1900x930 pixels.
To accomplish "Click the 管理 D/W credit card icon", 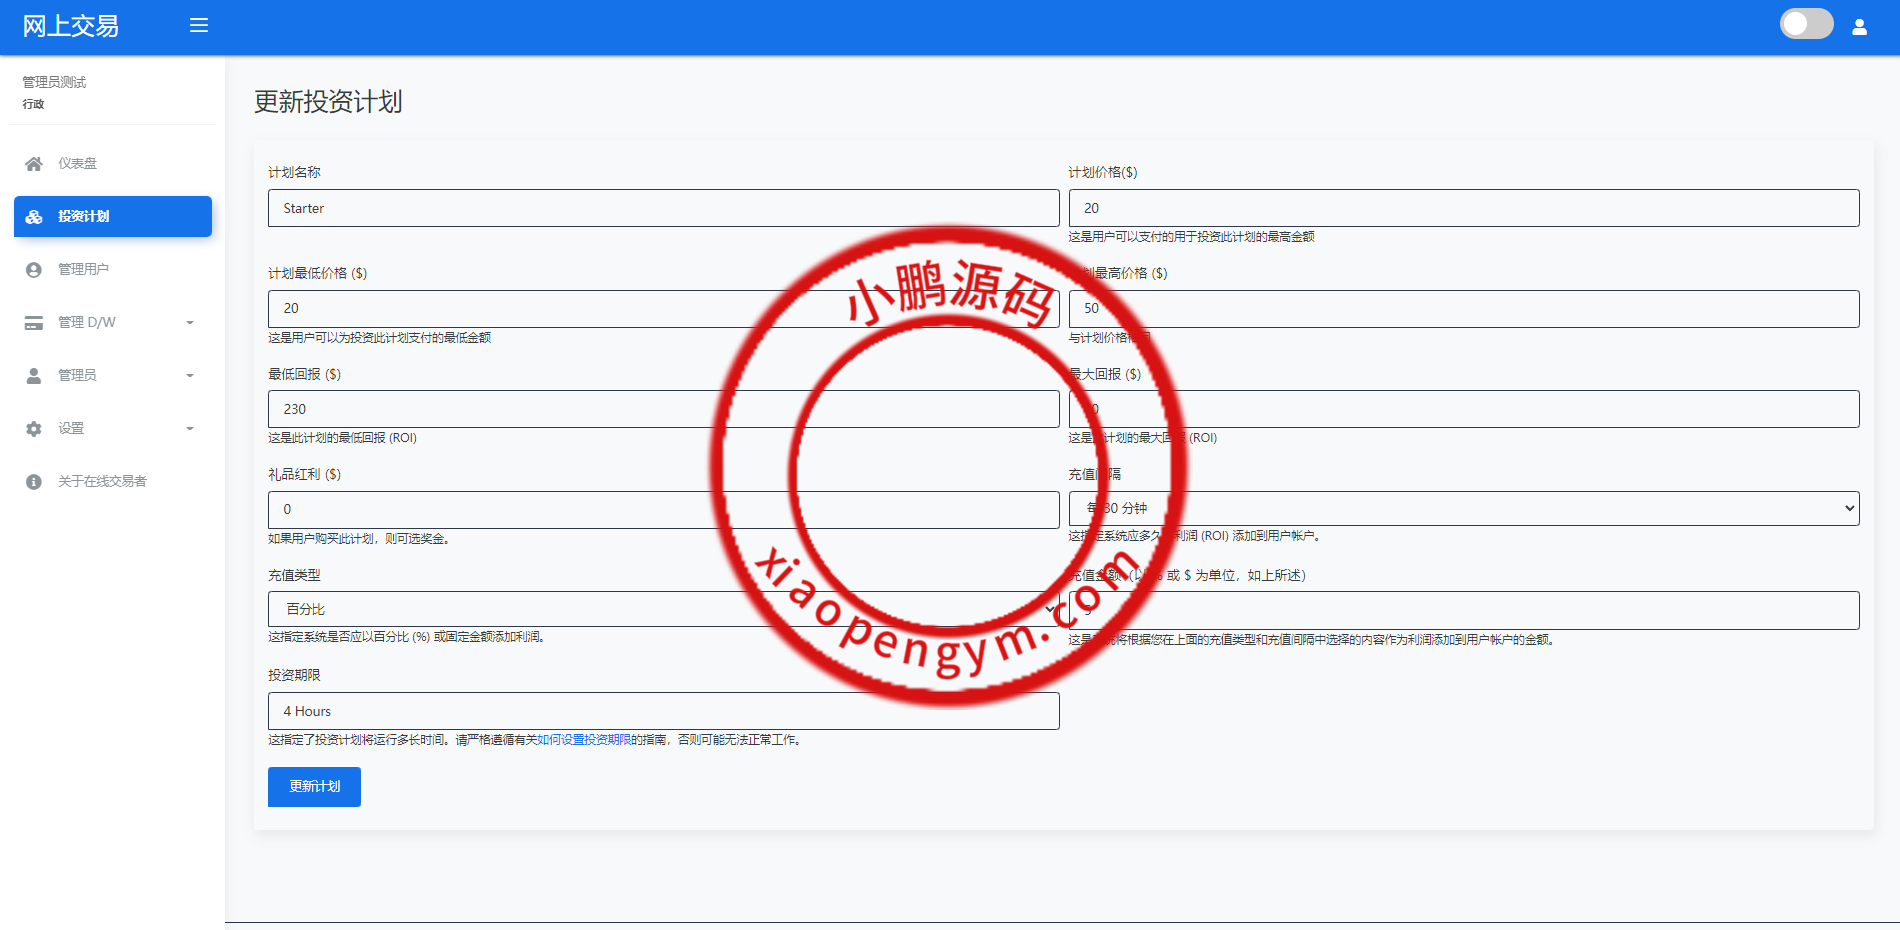I will pos(34,323).
